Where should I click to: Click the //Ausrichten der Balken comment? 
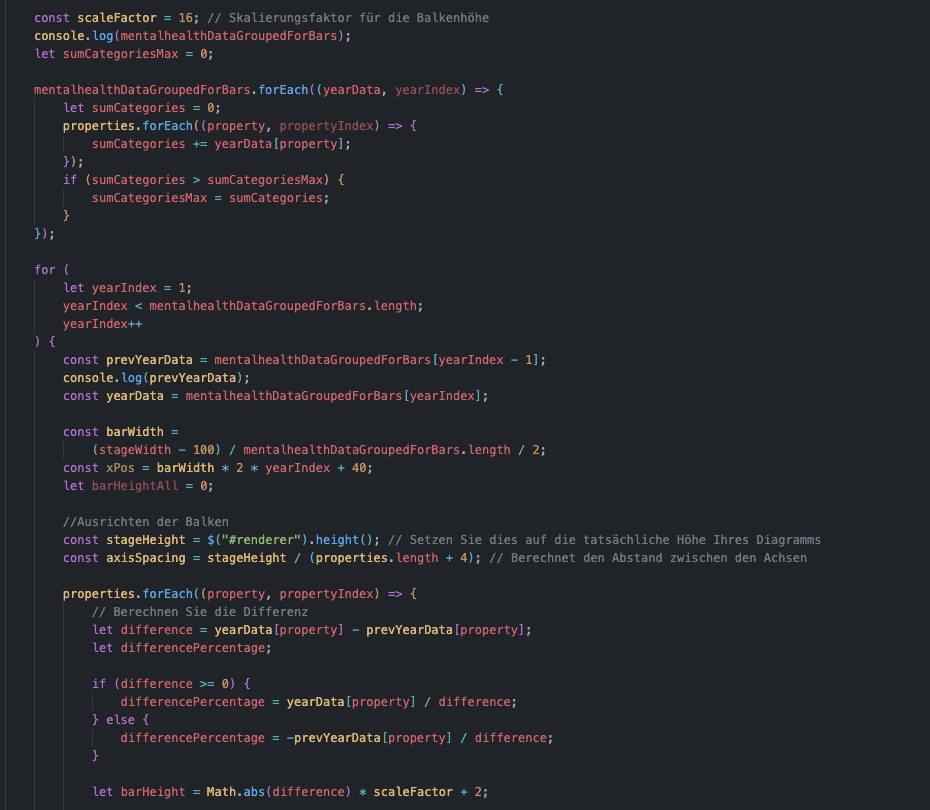point(145,522)
